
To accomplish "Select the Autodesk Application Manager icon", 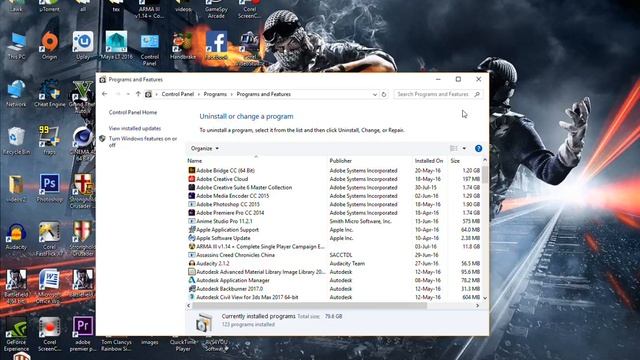I will point(191,280).
